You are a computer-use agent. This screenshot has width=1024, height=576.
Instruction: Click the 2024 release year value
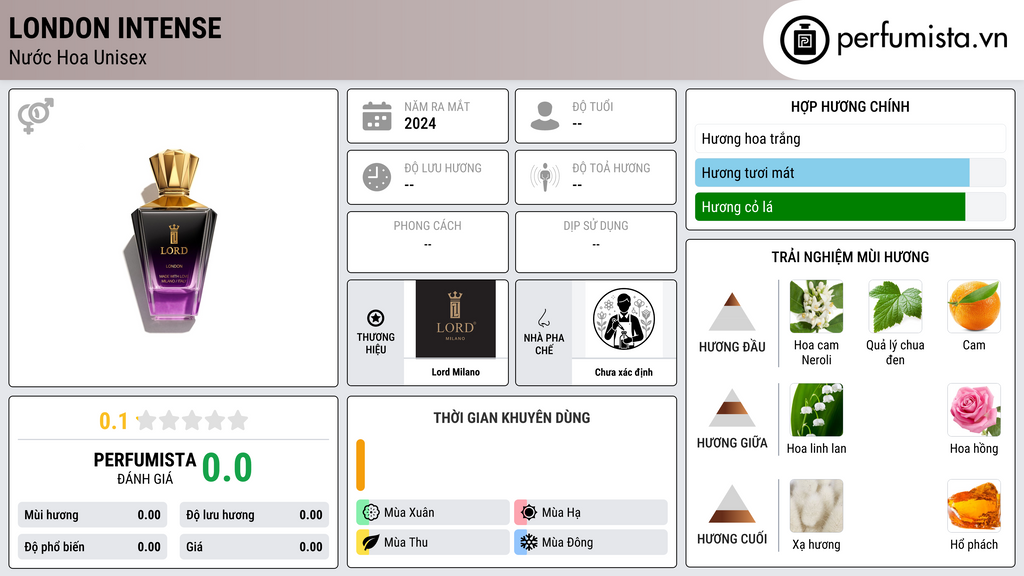pyautogui.click(x=420, y=123)
